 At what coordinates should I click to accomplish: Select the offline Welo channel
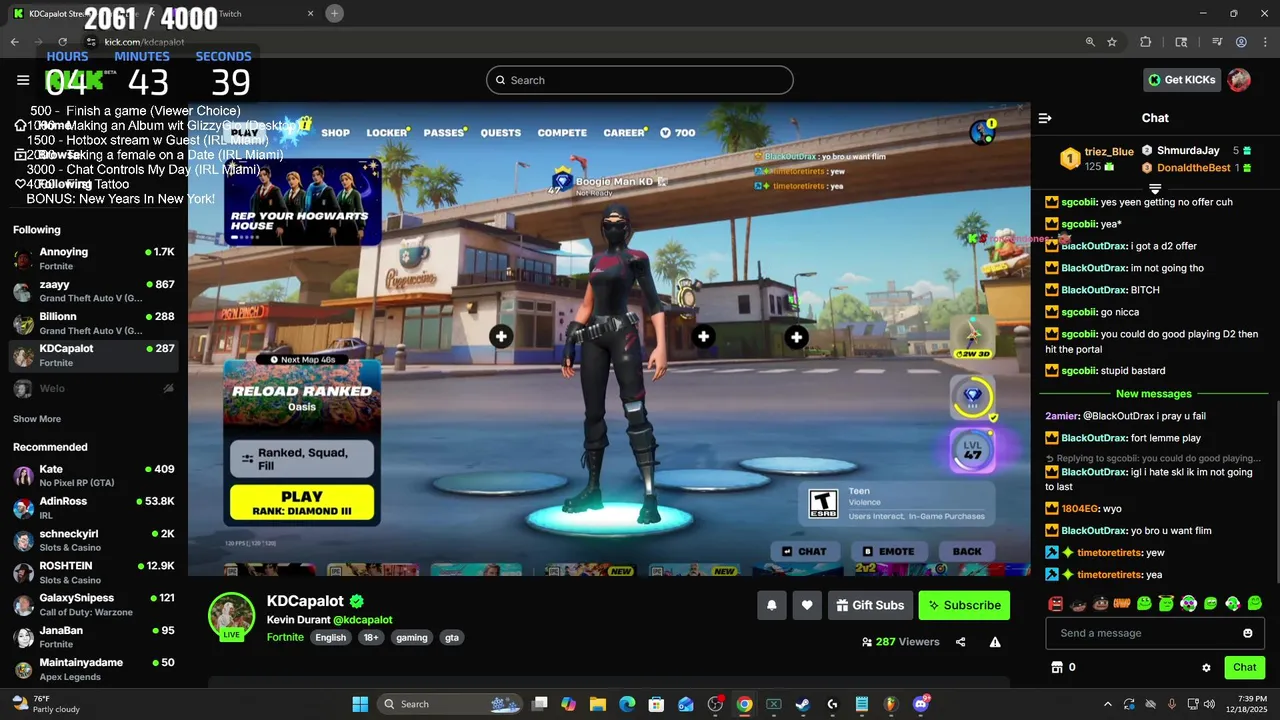pos(94,388)
